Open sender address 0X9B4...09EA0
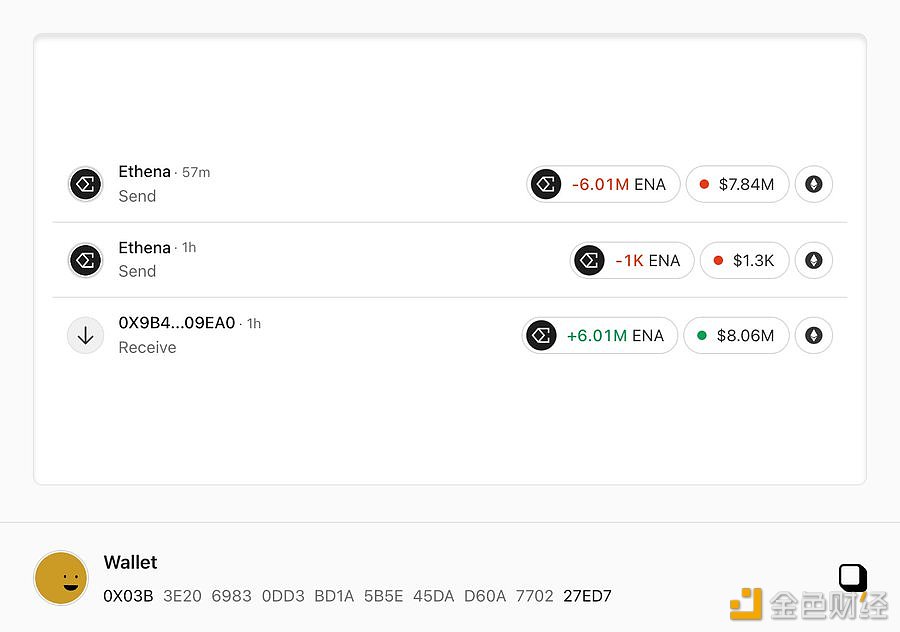 (177, 323)
